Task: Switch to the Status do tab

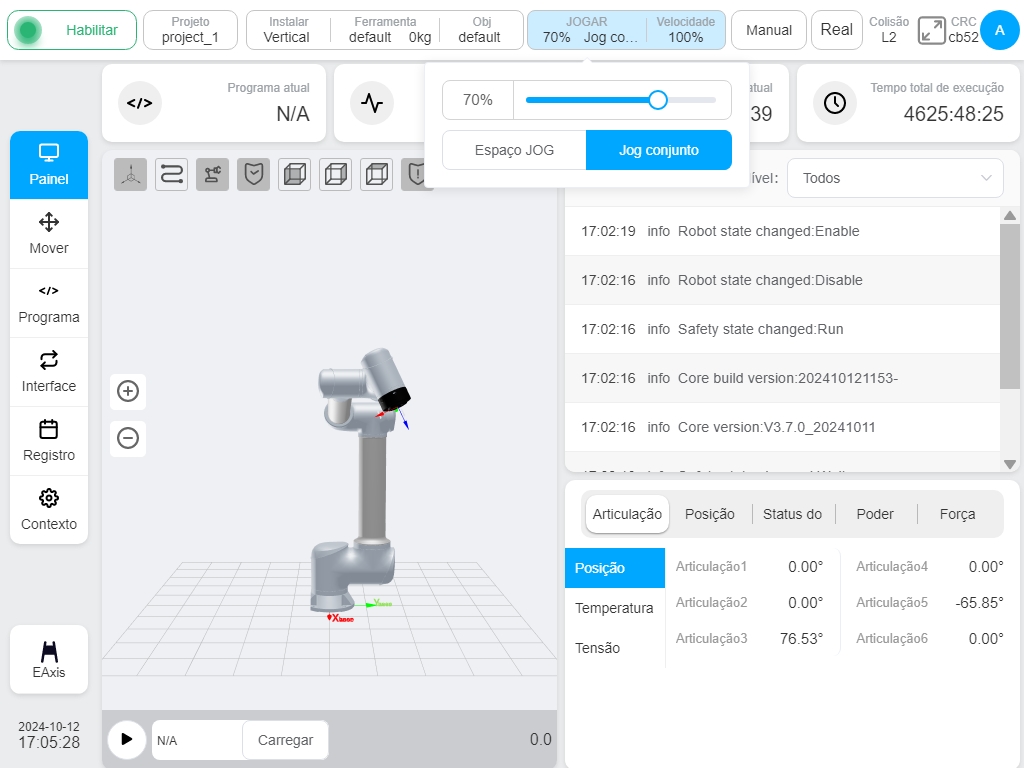Action: click(792, 514)
